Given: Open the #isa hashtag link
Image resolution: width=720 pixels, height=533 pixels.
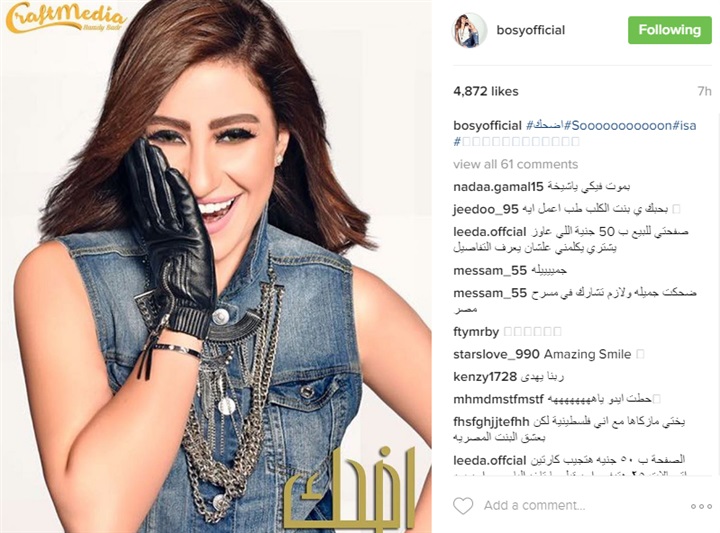Looking at the screenshot, I should [x=684, y=125].
